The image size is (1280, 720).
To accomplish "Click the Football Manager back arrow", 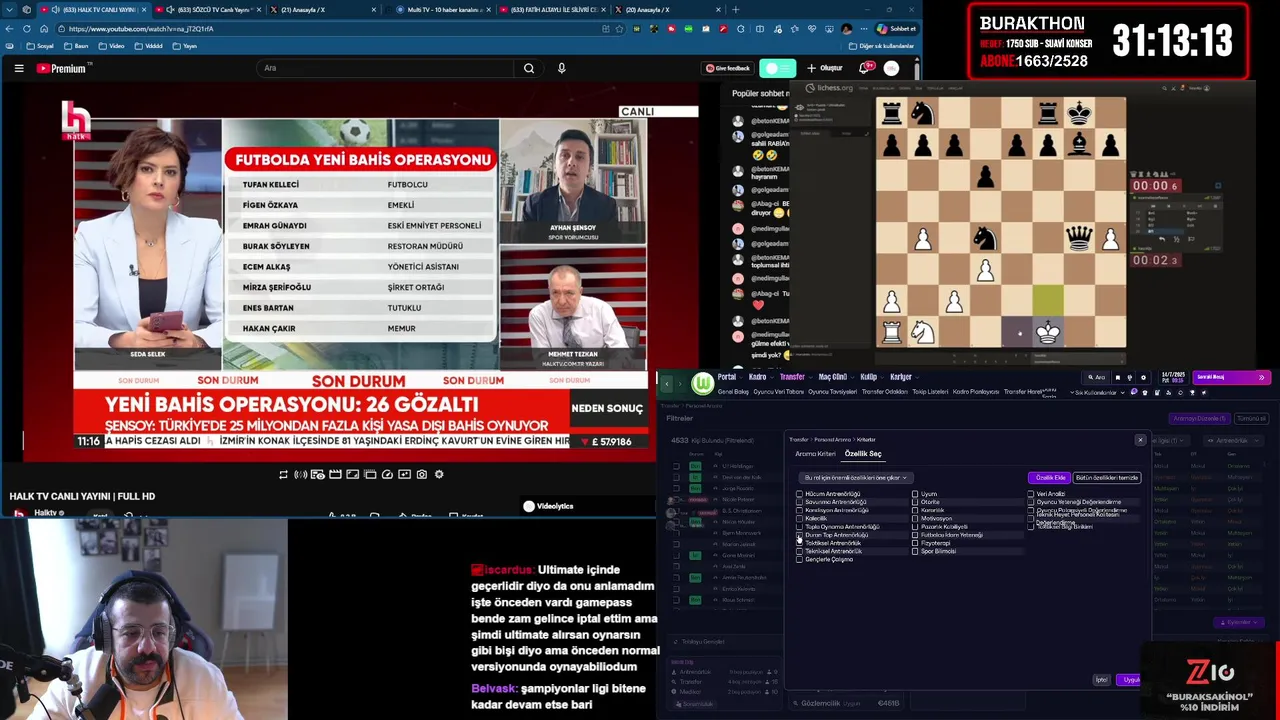I will (x=667, y=383).
